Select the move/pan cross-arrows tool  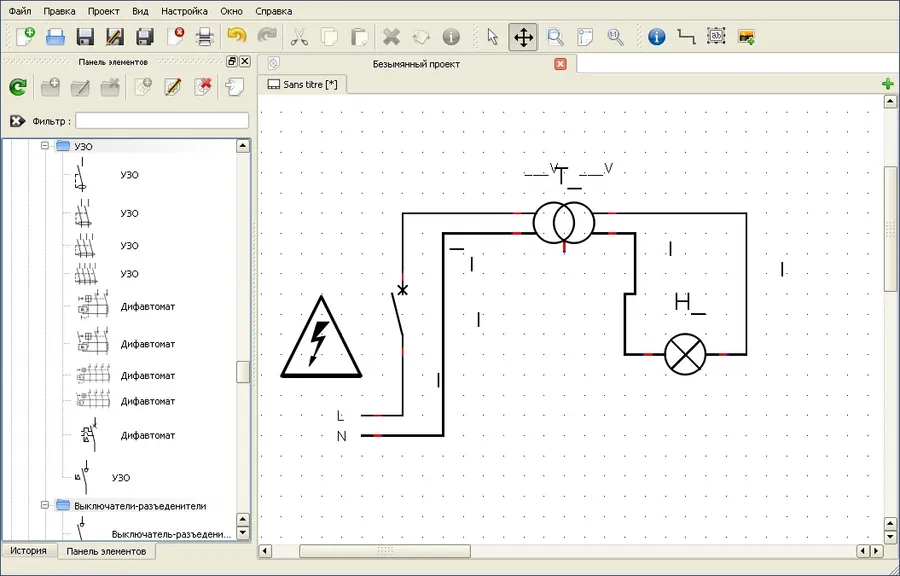pyautogui.click(x=522, y=37)
